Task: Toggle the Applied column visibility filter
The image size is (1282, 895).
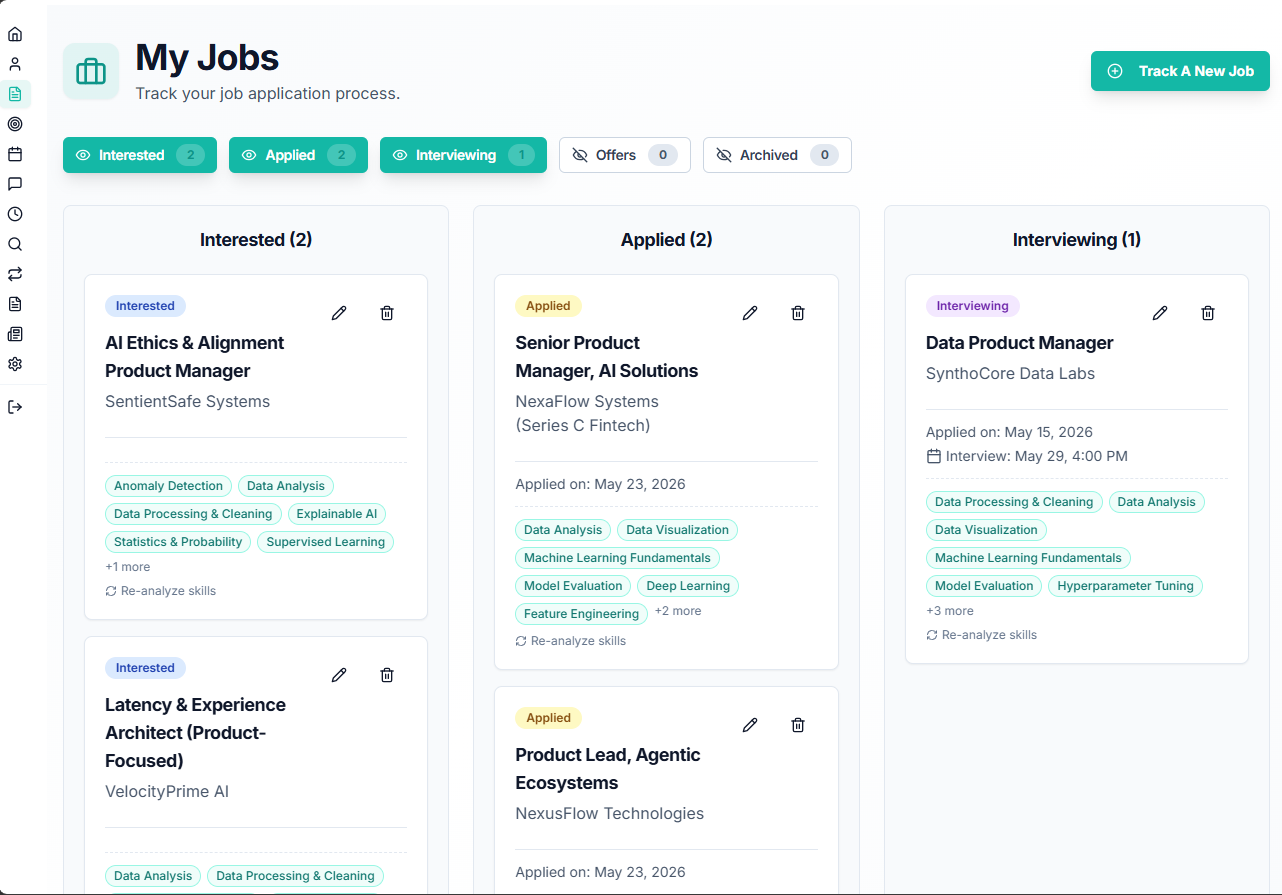Action: pyautogui.click(x=298, y=155)
